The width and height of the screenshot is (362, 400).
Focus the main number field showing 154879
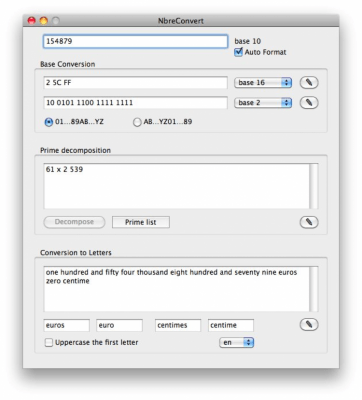click(135, 42)
